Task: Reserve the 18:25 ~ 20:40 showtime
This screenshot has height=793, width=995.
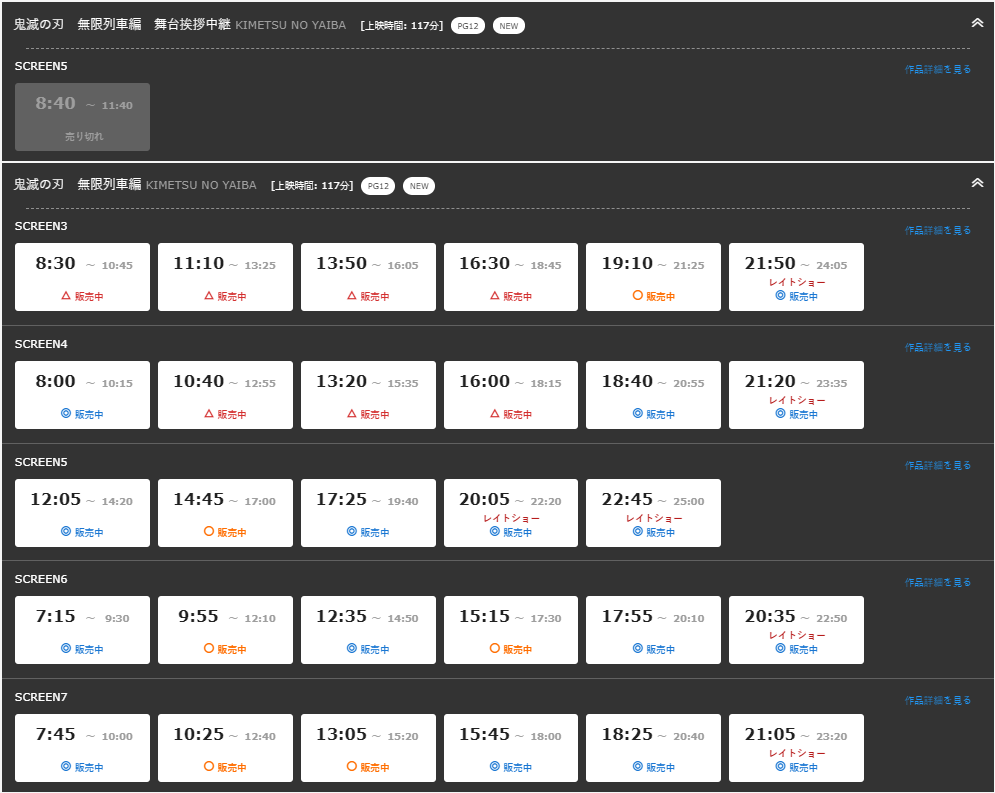Action: pyautogui.click(x=653, y=747)
